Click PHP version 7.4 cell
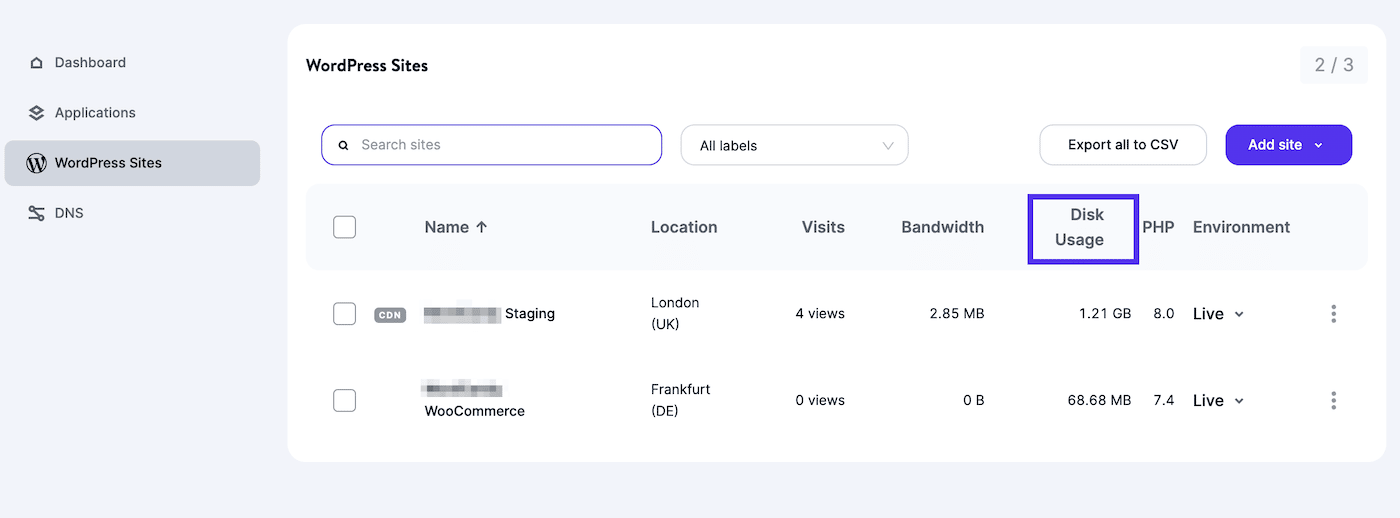The height and width of the screenshot is (518, 1400). click(x=1163, y=400)
